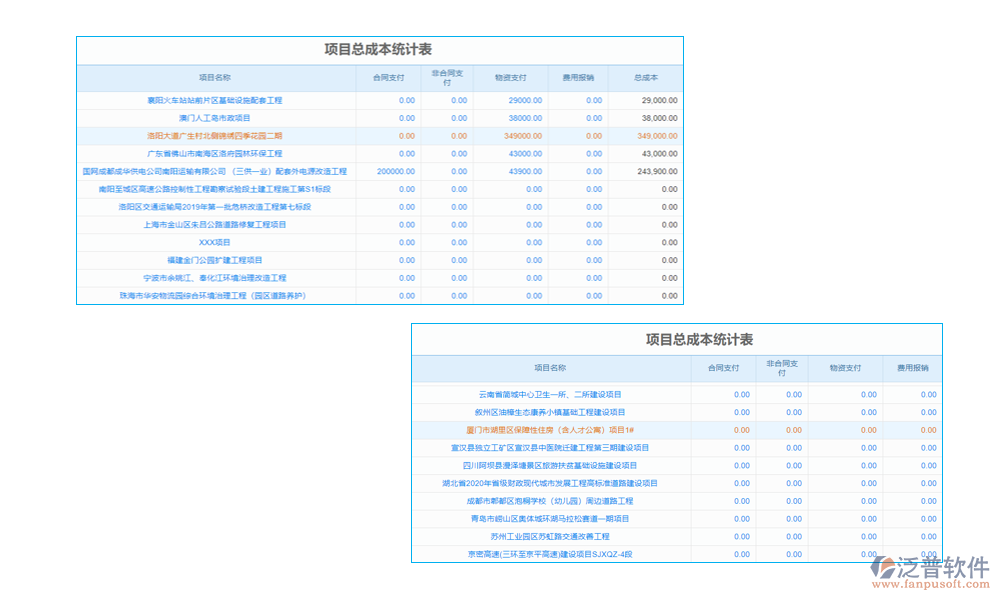Open 福建金门公园扩建工程项目 link

click(x=215, y=260)
